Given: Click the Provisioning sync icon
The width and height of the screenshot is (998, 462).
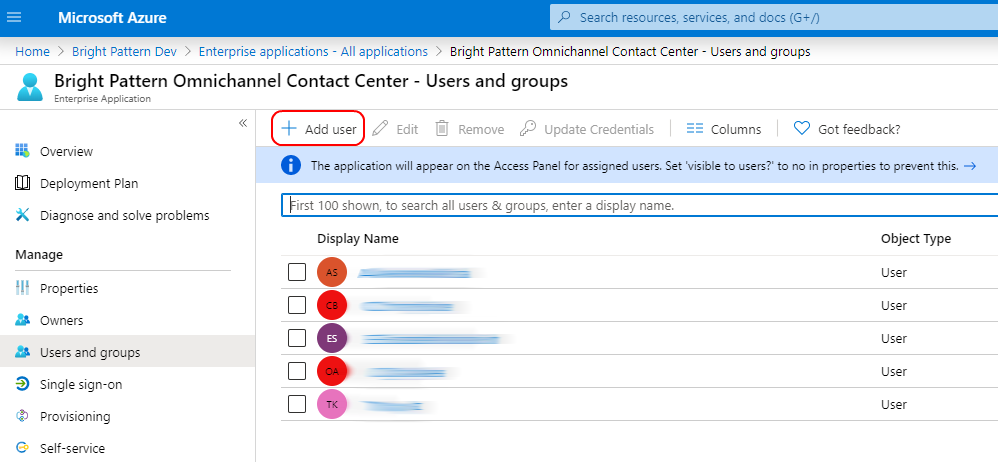Looking at the screenshot, I should tap(22, 416).
